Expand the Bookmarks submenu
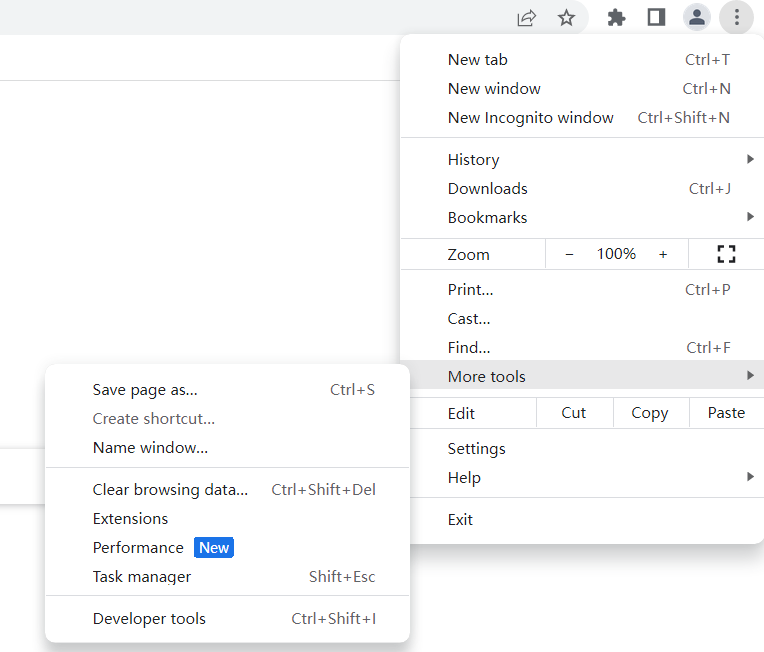 (x=582, y=217)
